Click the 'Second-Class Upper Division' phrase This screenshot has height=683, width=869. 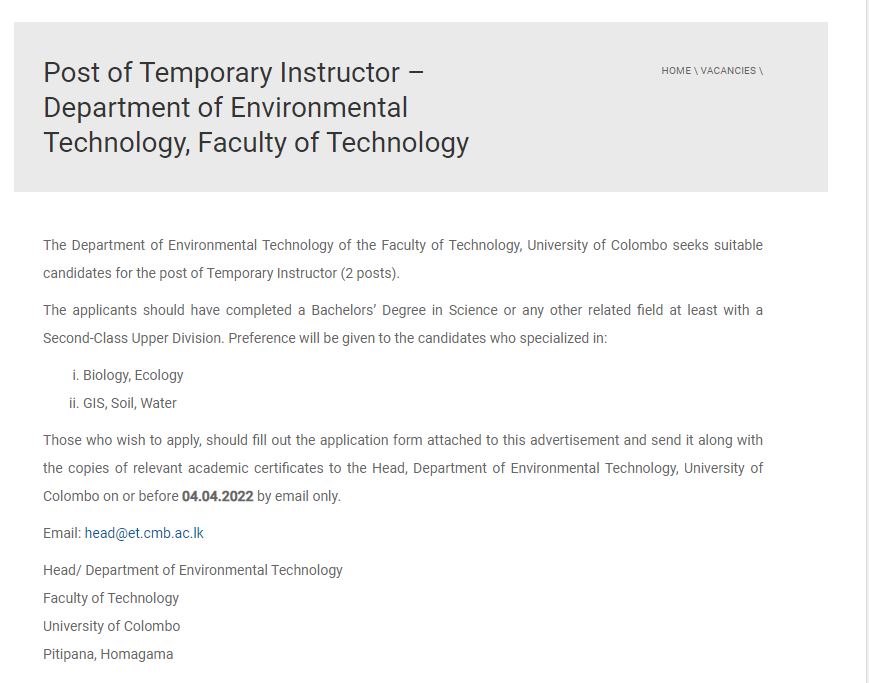[x=133, y=338]
